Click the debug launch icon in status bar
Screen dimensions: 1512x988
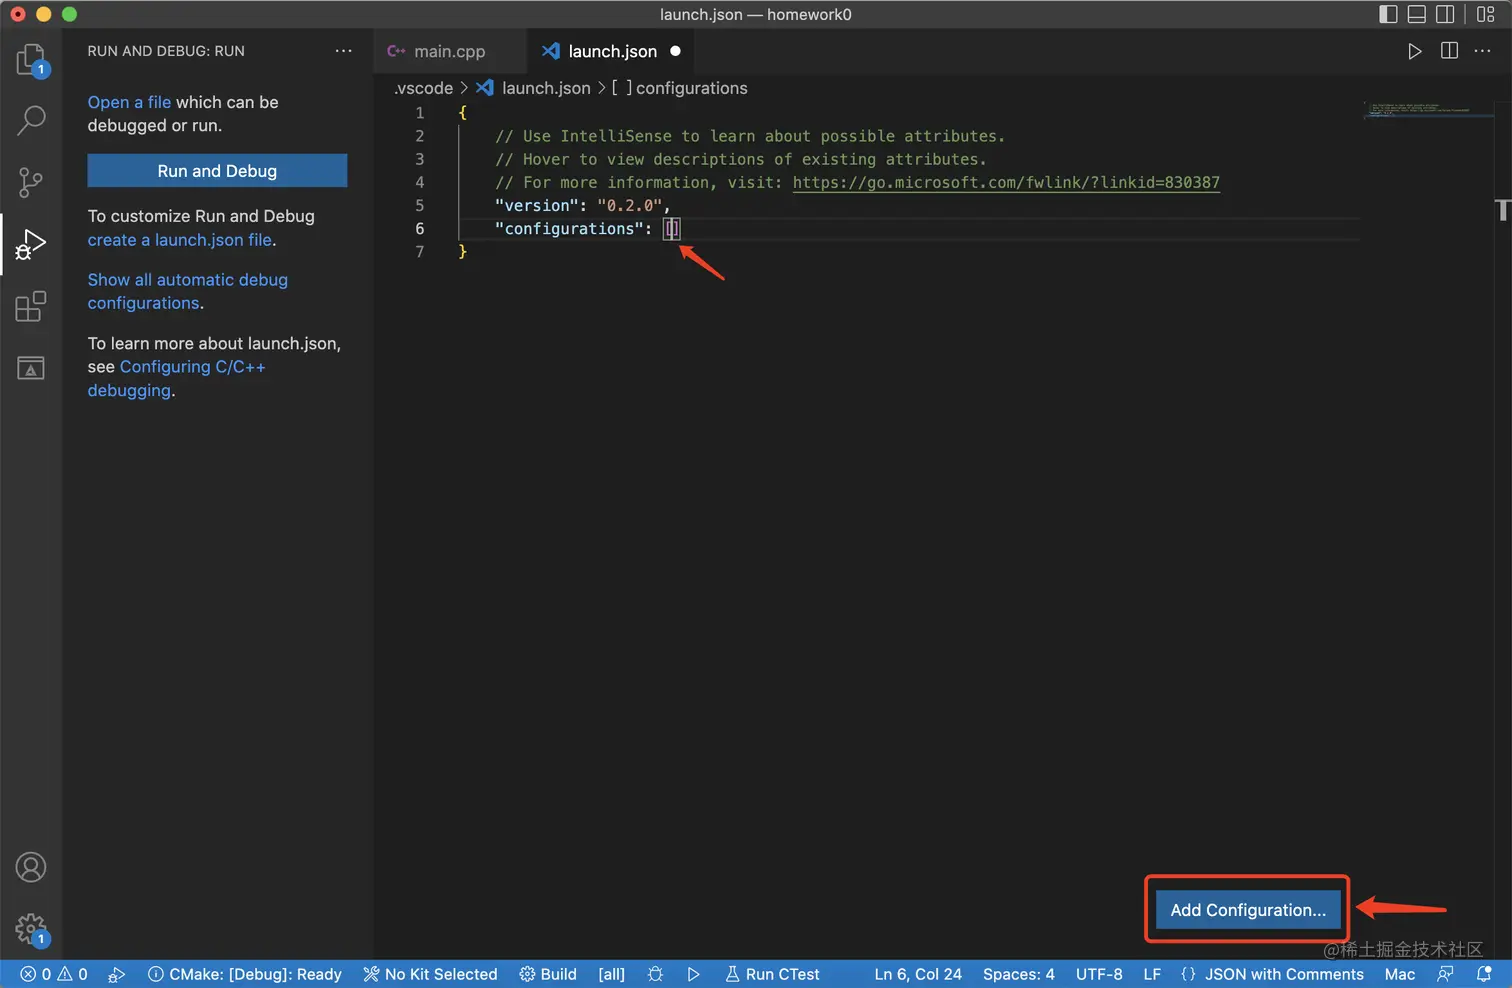117,974
